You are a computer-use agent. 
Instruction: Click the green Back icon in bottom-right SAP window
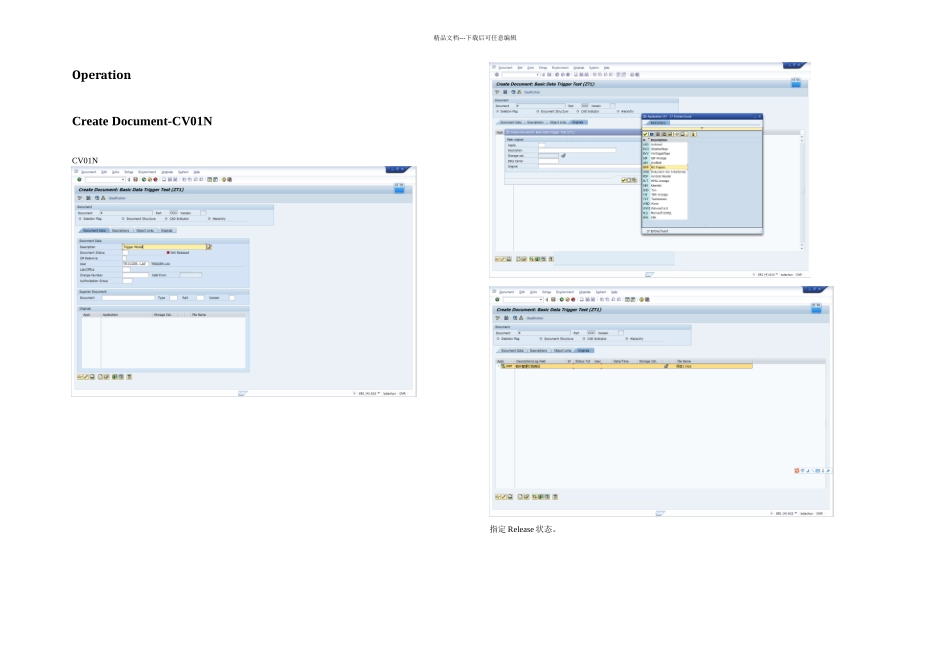pyautogui.click(x=562, y=299)
